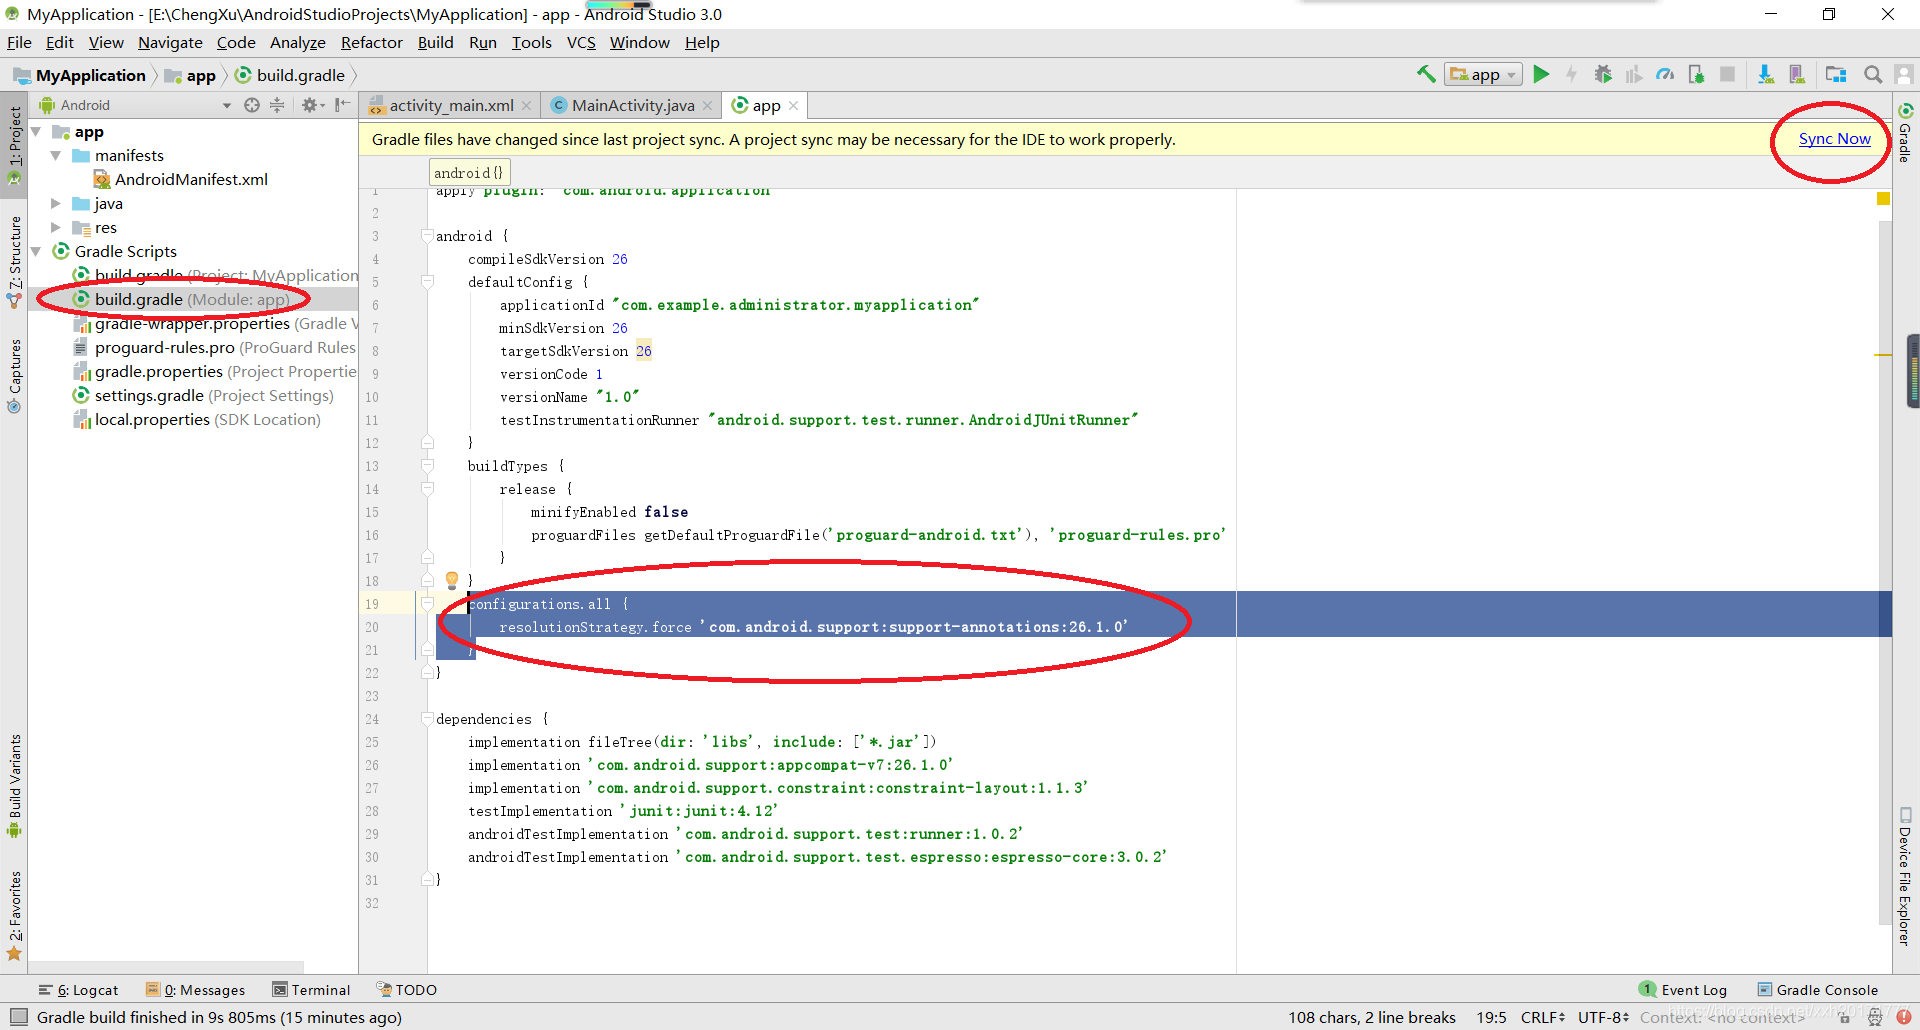Open the Logcat tool window
The width and height of the screenshot is (1920, 1030).
pos(78,990)
